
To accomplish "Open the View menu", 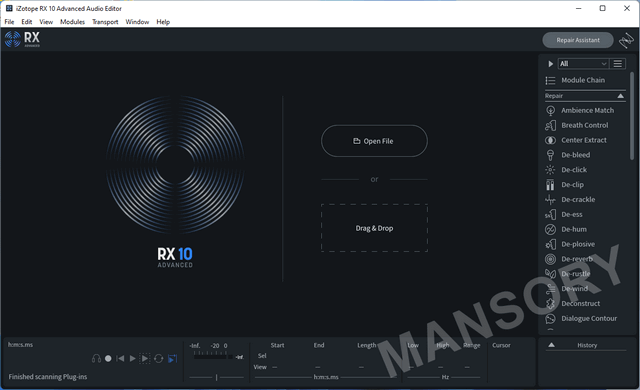I will [x=46, y=22].
